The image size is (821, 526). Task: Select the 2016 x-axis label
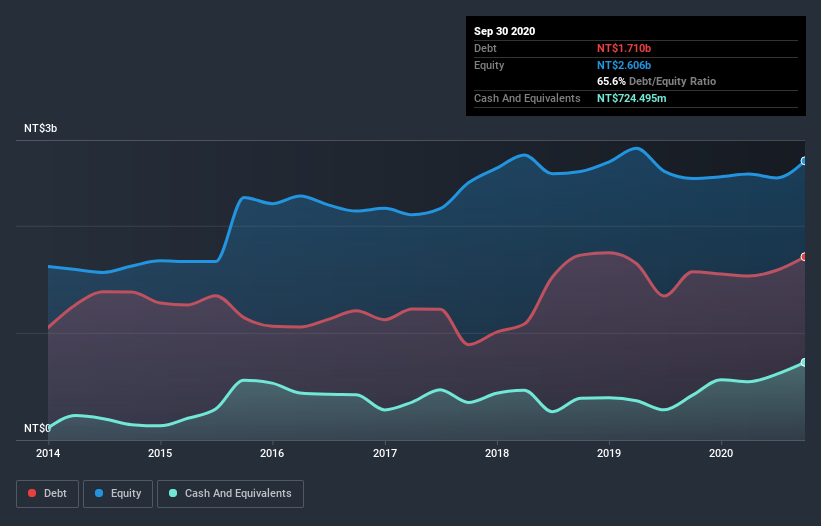coord(272,453)
